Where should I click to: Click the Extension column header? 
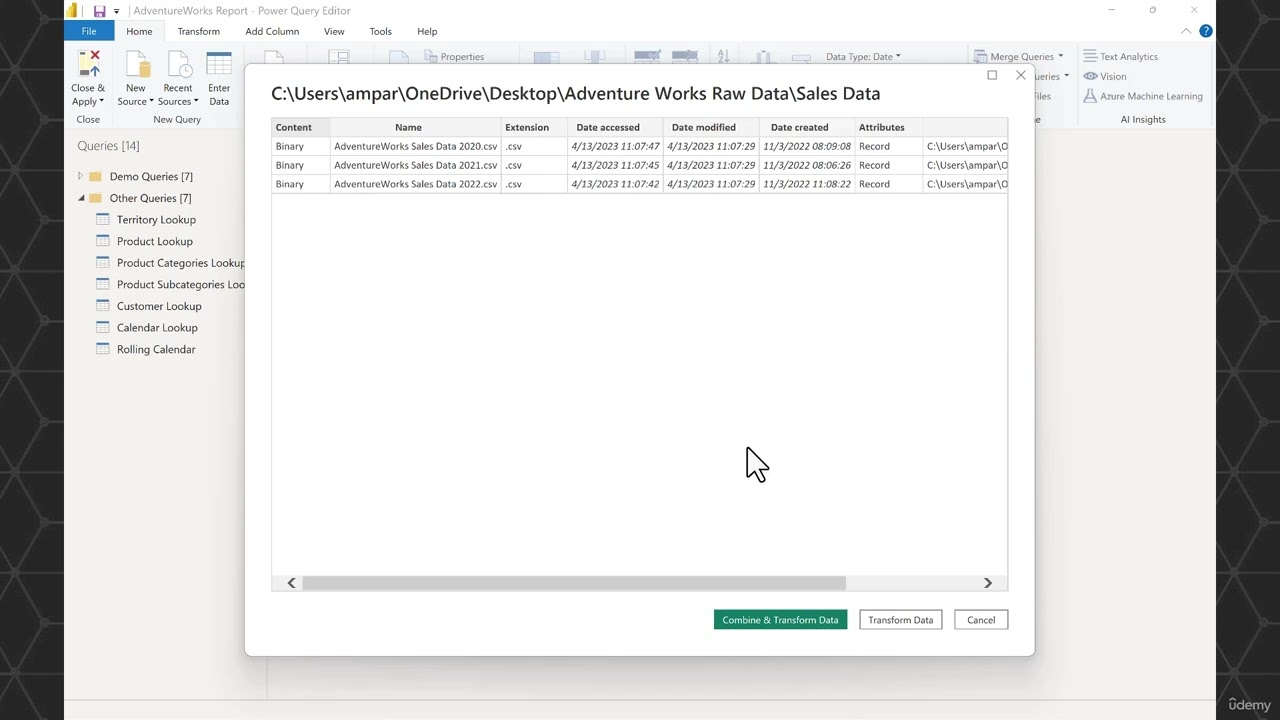534,127
